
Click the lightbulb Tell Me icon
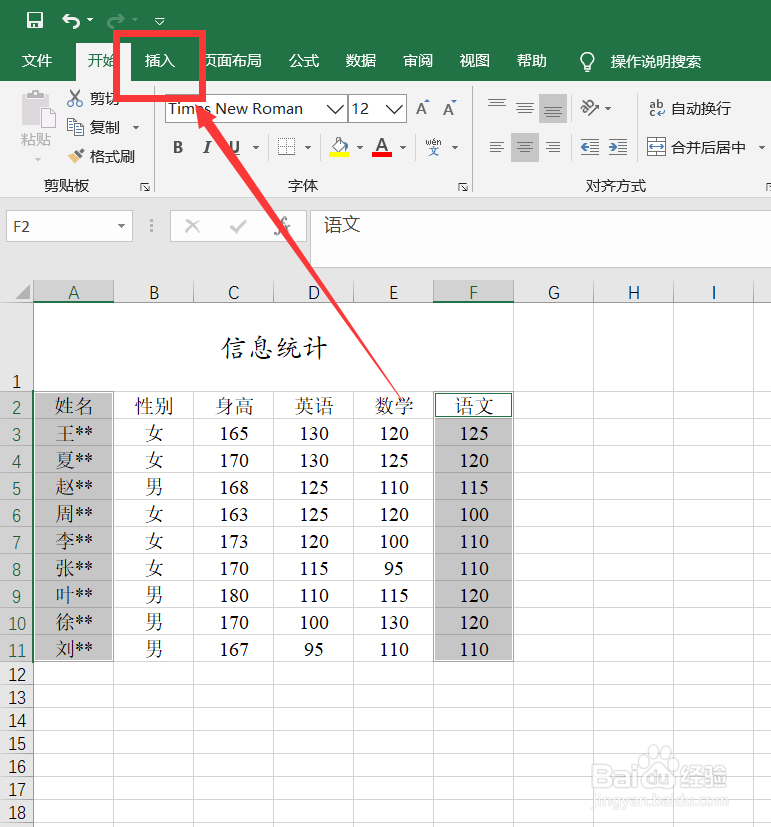tap(587, 61)
